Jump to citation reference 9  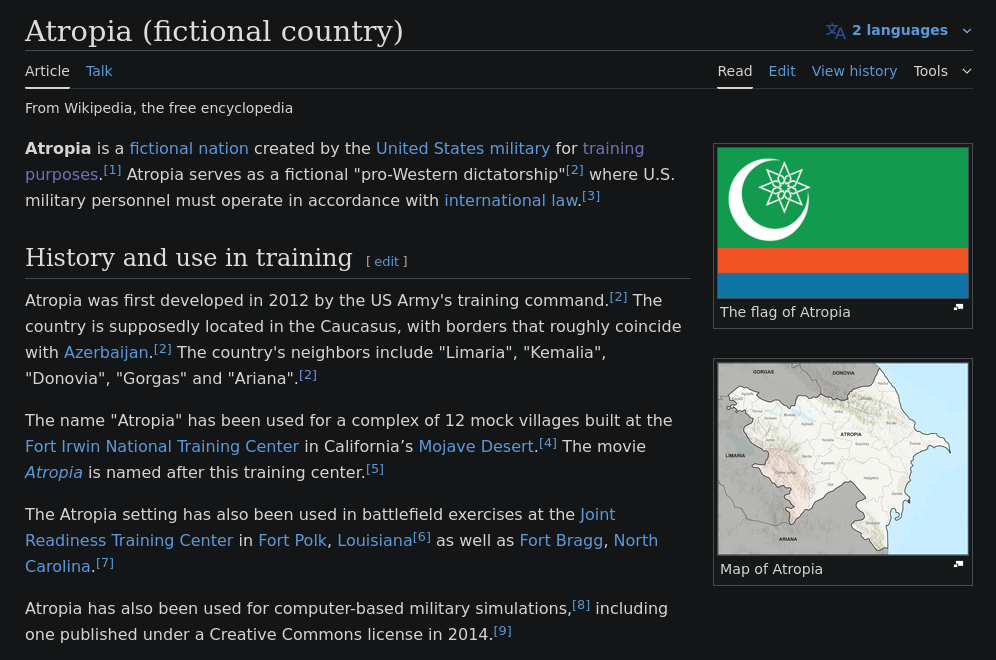coord(502,631)
